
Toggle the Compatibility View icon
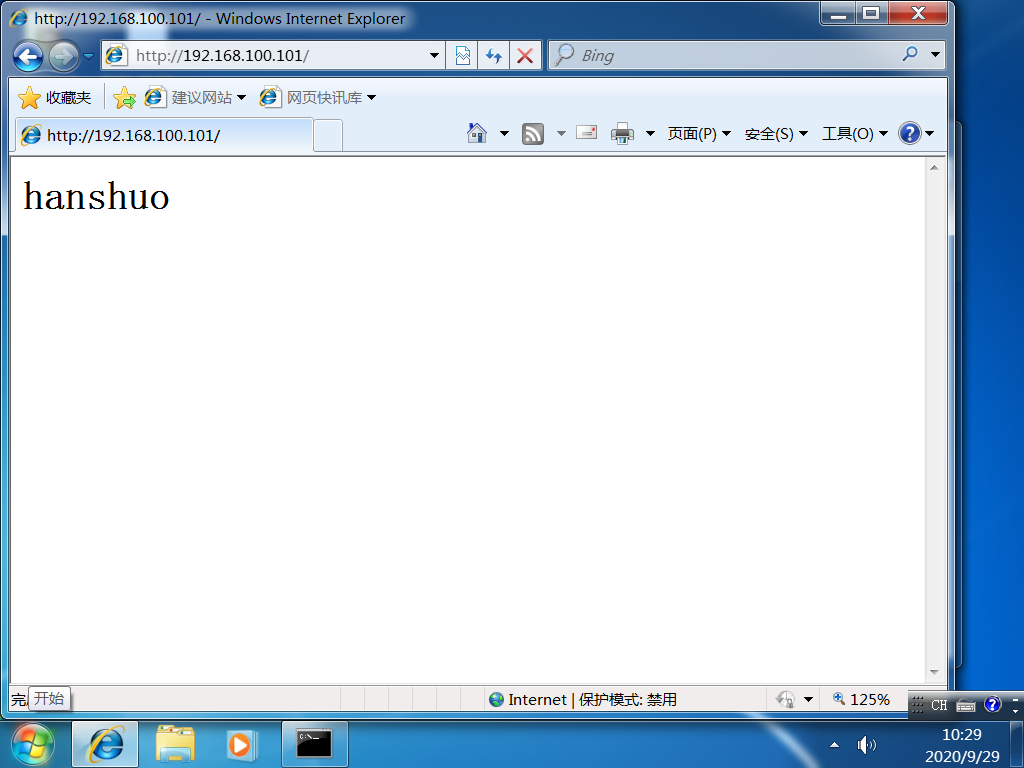[462, 56]
